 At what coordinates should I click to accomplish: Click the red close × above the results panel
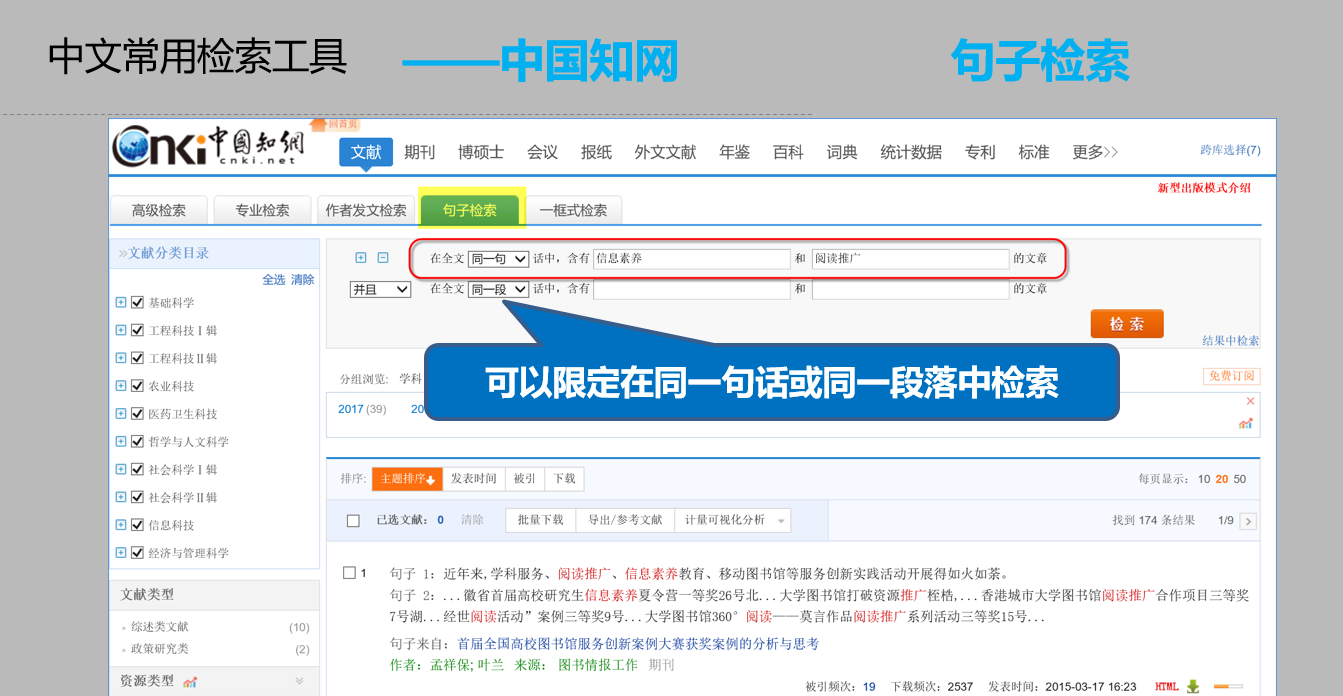1250,400
